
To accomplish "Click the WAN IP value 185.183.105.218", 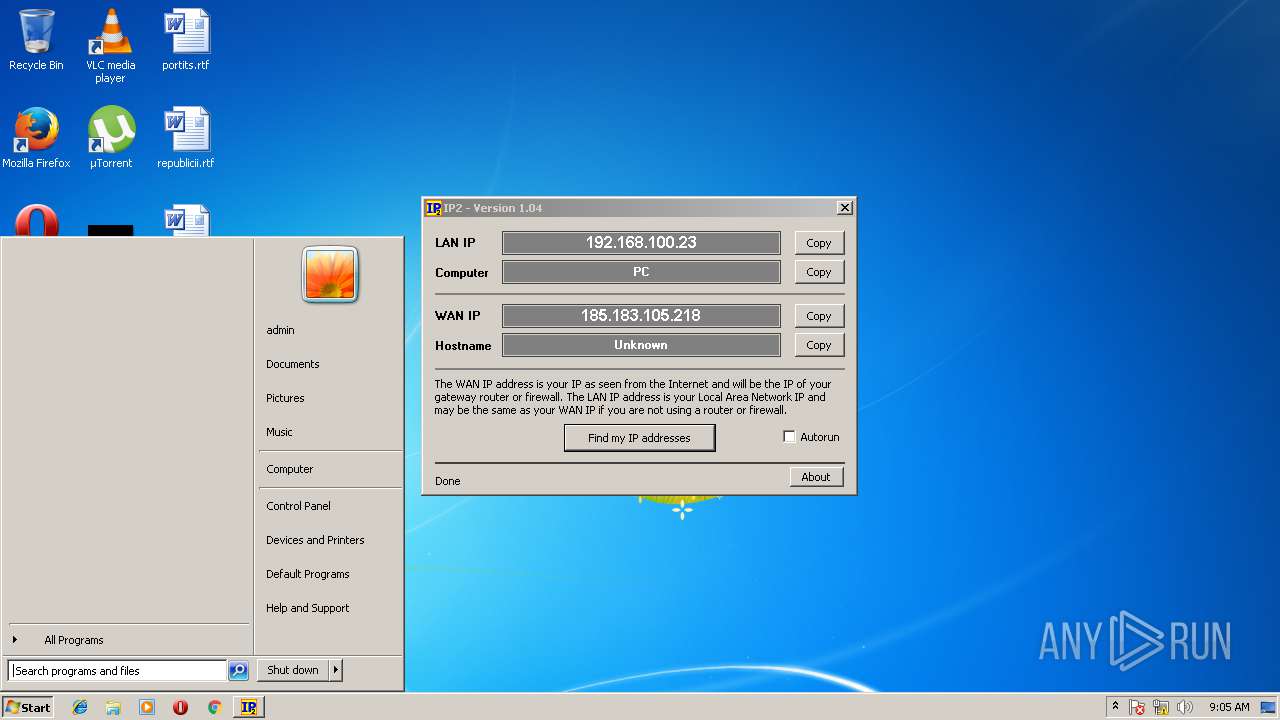I will [641, 316].
